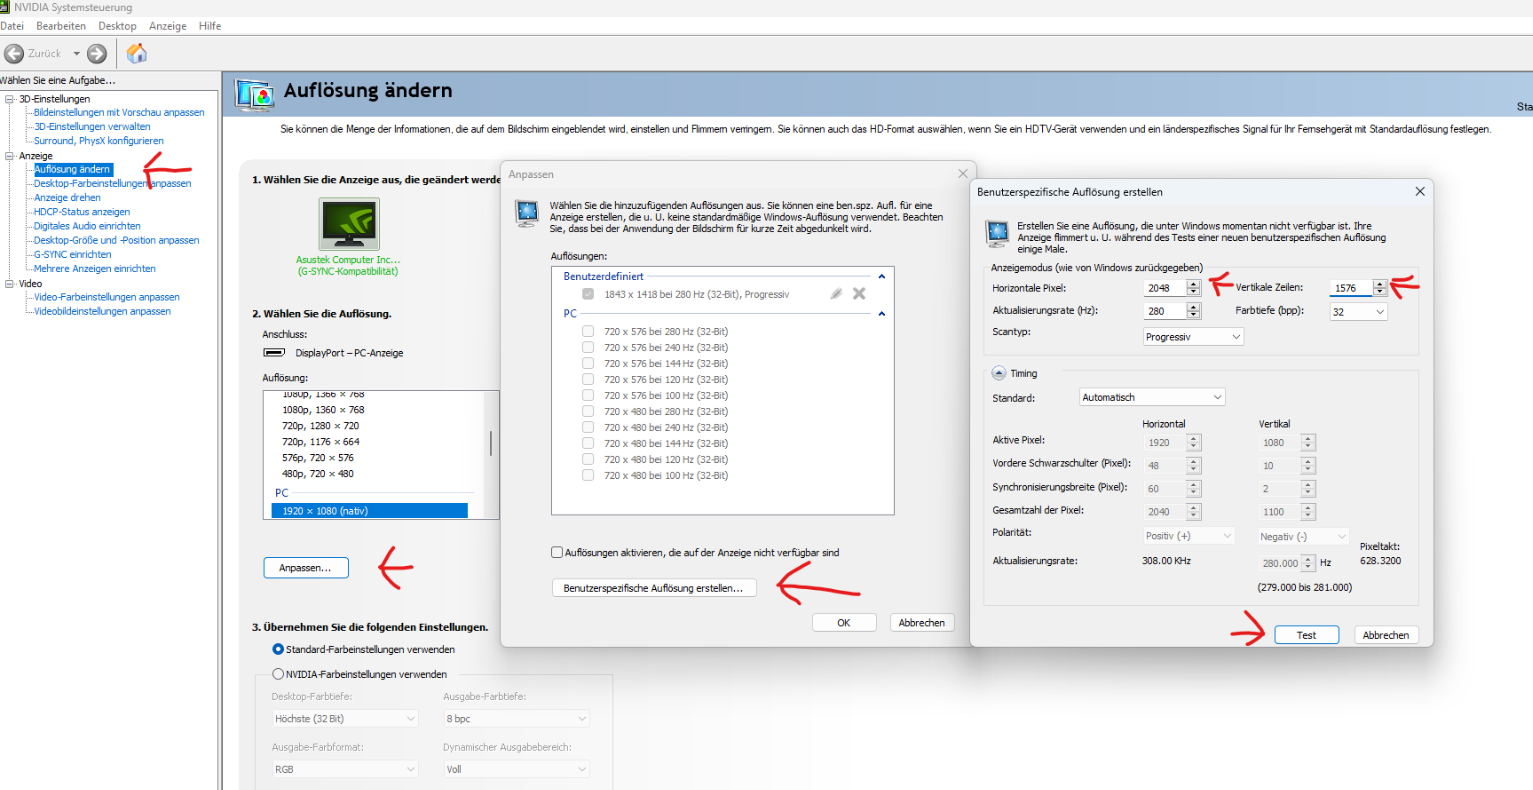This screenshot has width=1533, height=790.
Task: Select the 480p, 720 × 480 resolution
Action: coord(318,474)
